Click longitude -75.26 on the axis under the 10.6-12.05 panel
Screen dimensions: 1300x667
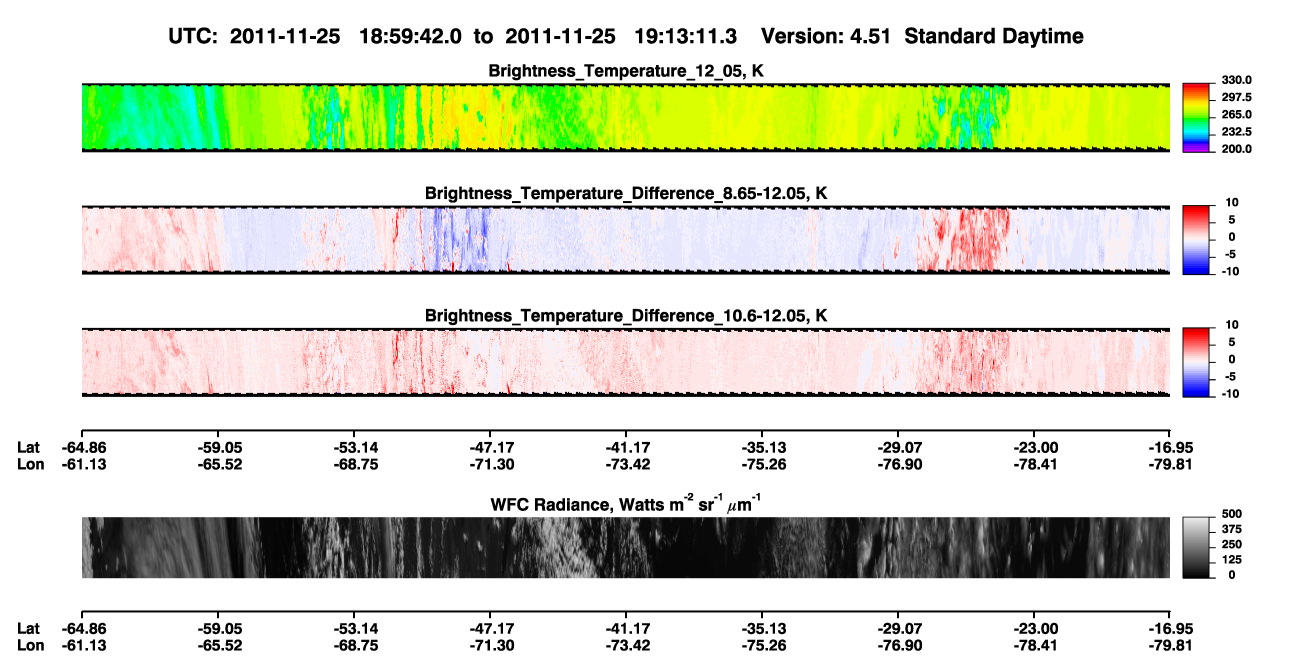click(x=762, y=465)
